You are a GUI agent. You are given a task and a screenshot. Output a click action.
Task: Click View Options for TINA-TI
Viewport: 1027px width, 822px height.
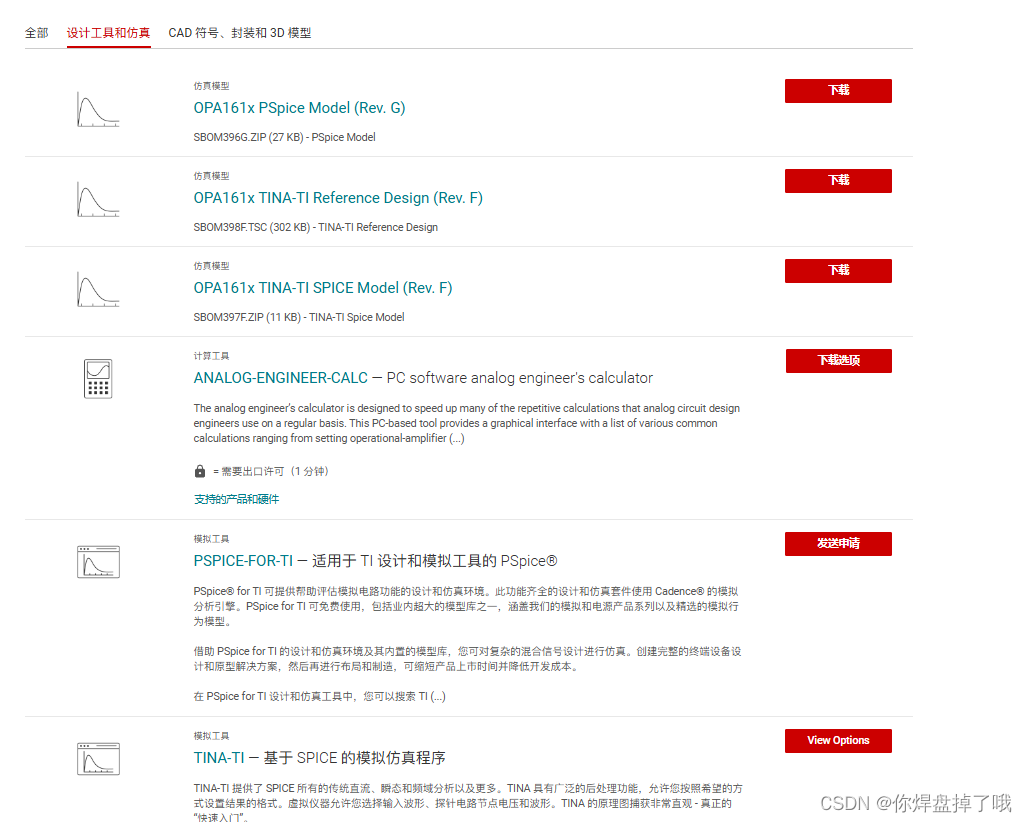(838, 741)
